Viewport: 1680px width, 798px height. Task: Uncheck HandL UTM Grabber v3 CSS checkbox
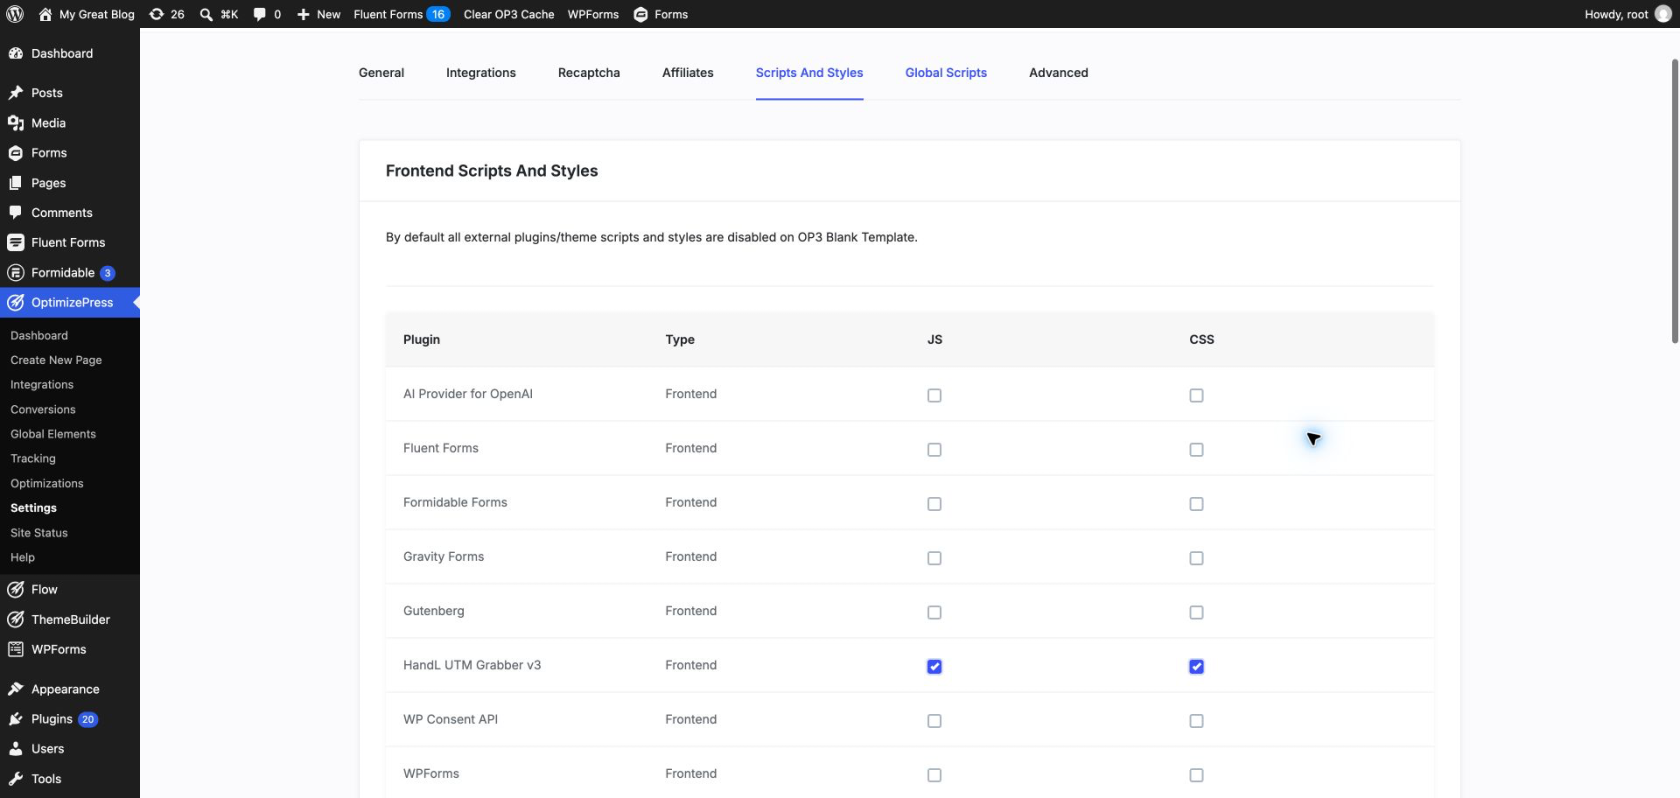tap(1196, 666)
